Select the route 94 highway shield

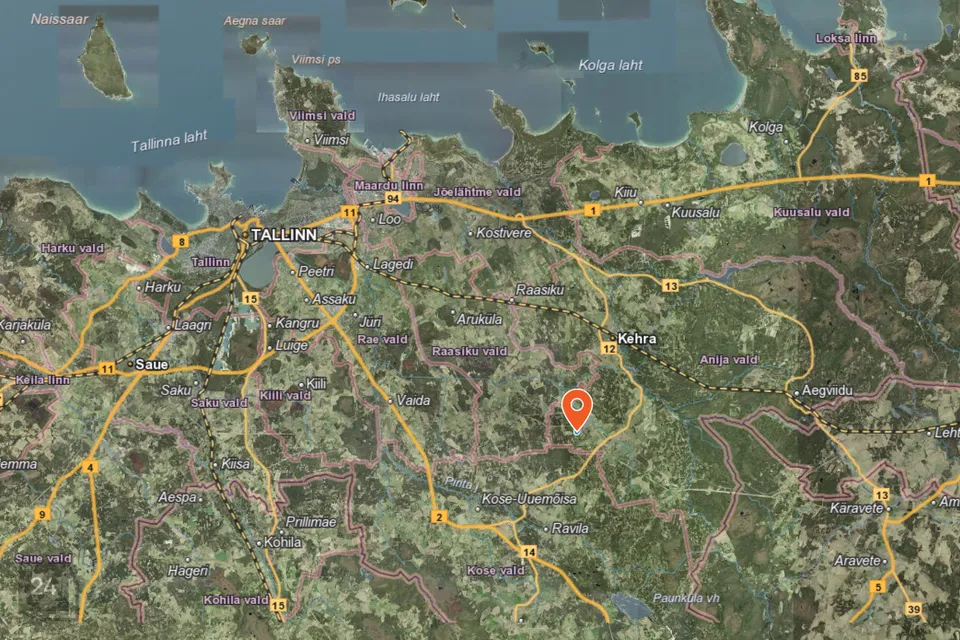click(x=379, y=200)
